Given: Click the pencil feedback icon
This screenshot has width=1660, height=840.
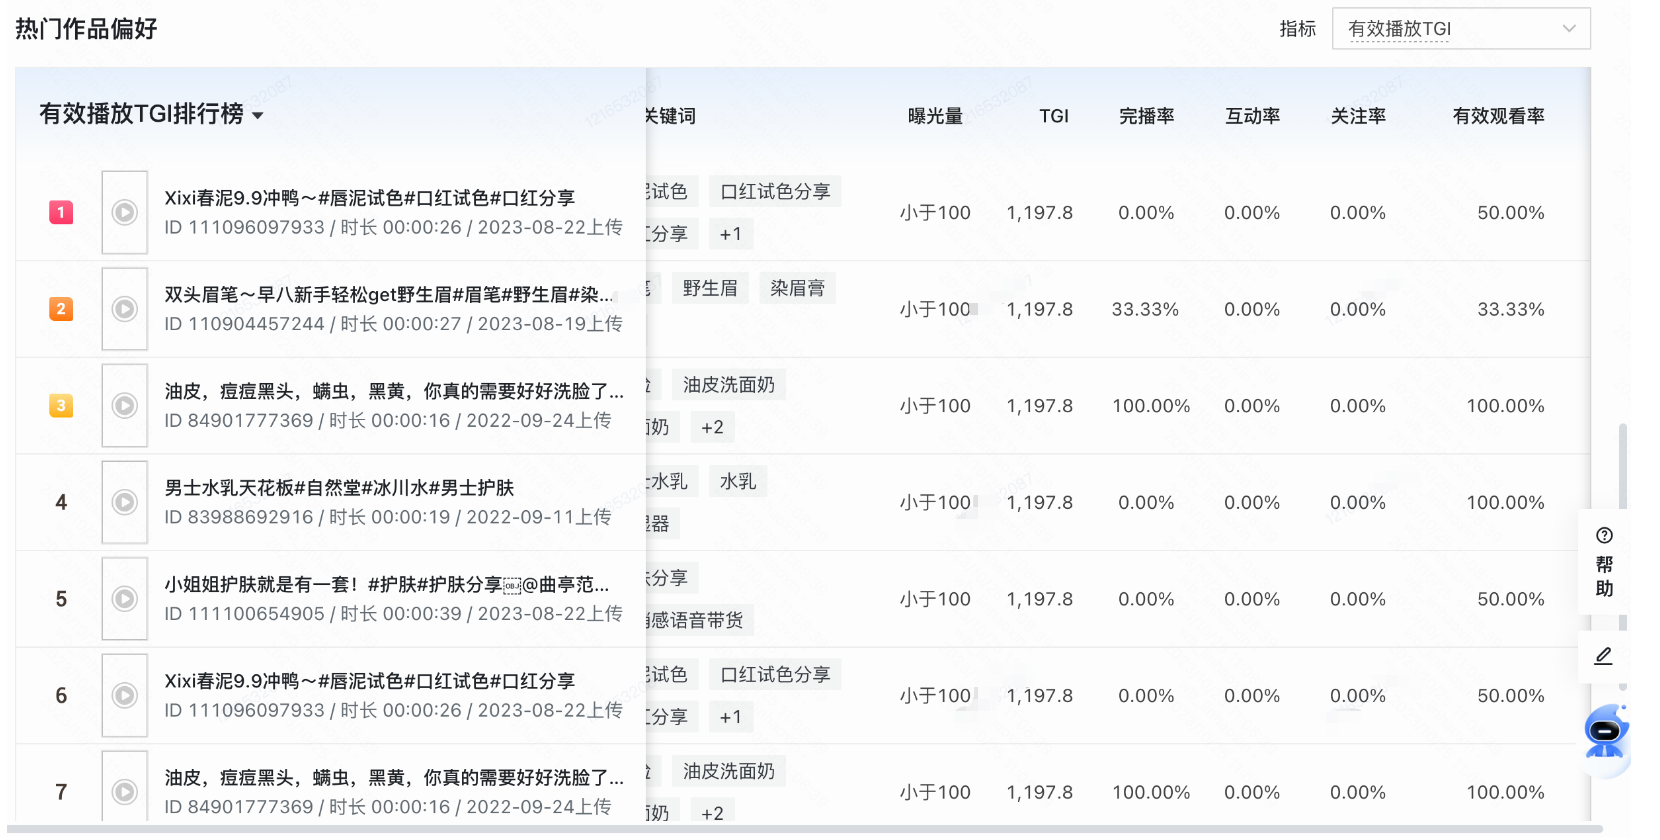Looking at the screenshot, I should [x=1603, y=656].
